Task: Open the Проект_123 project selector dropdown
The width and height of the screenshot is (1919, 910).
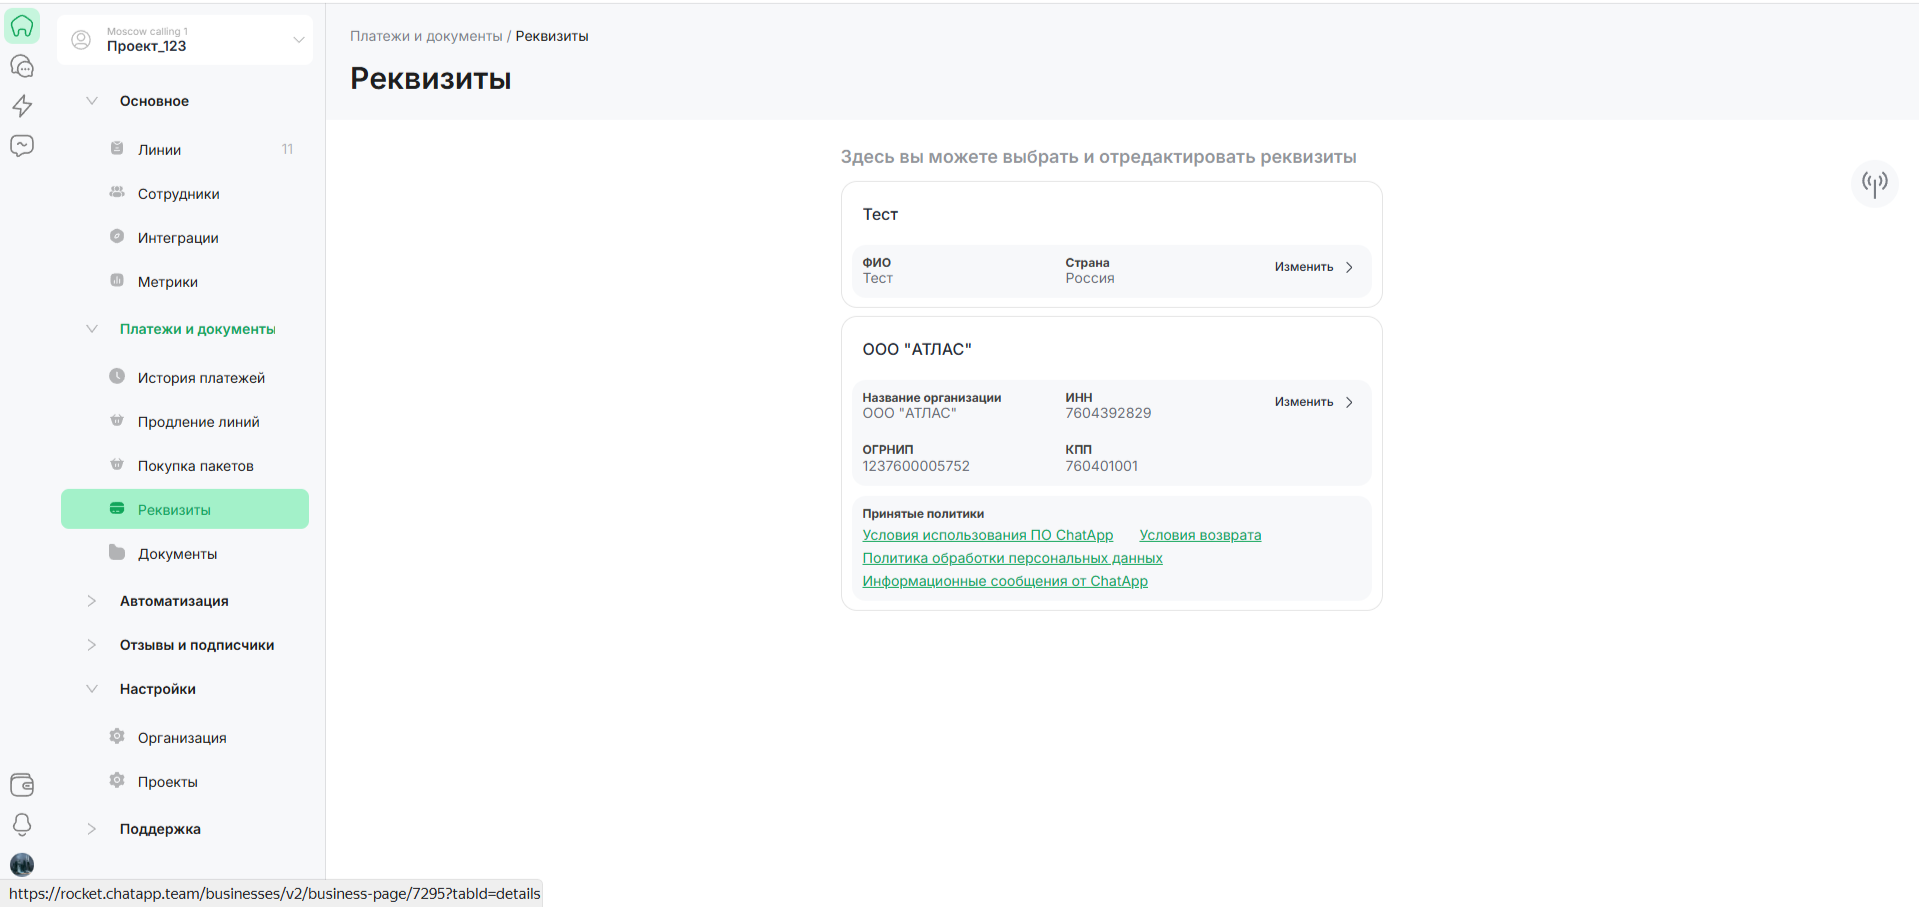Action: tap(185, 40)
